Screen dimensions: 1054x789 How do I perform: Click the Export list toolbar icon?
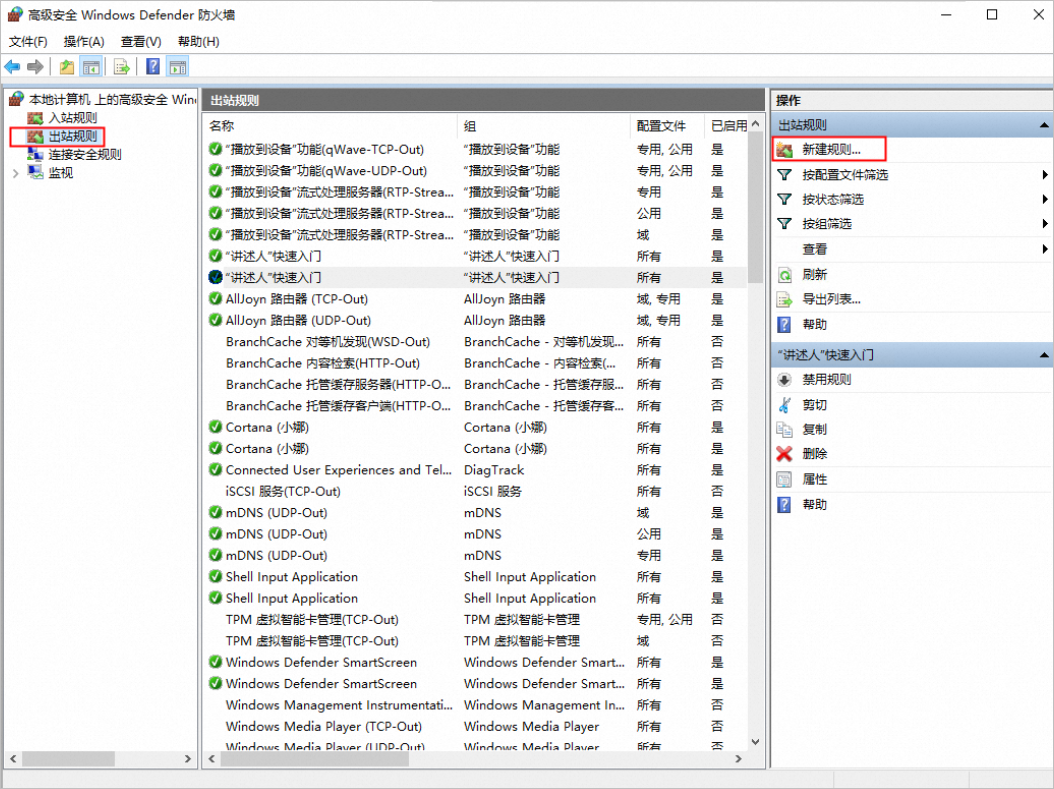point(121,67)
